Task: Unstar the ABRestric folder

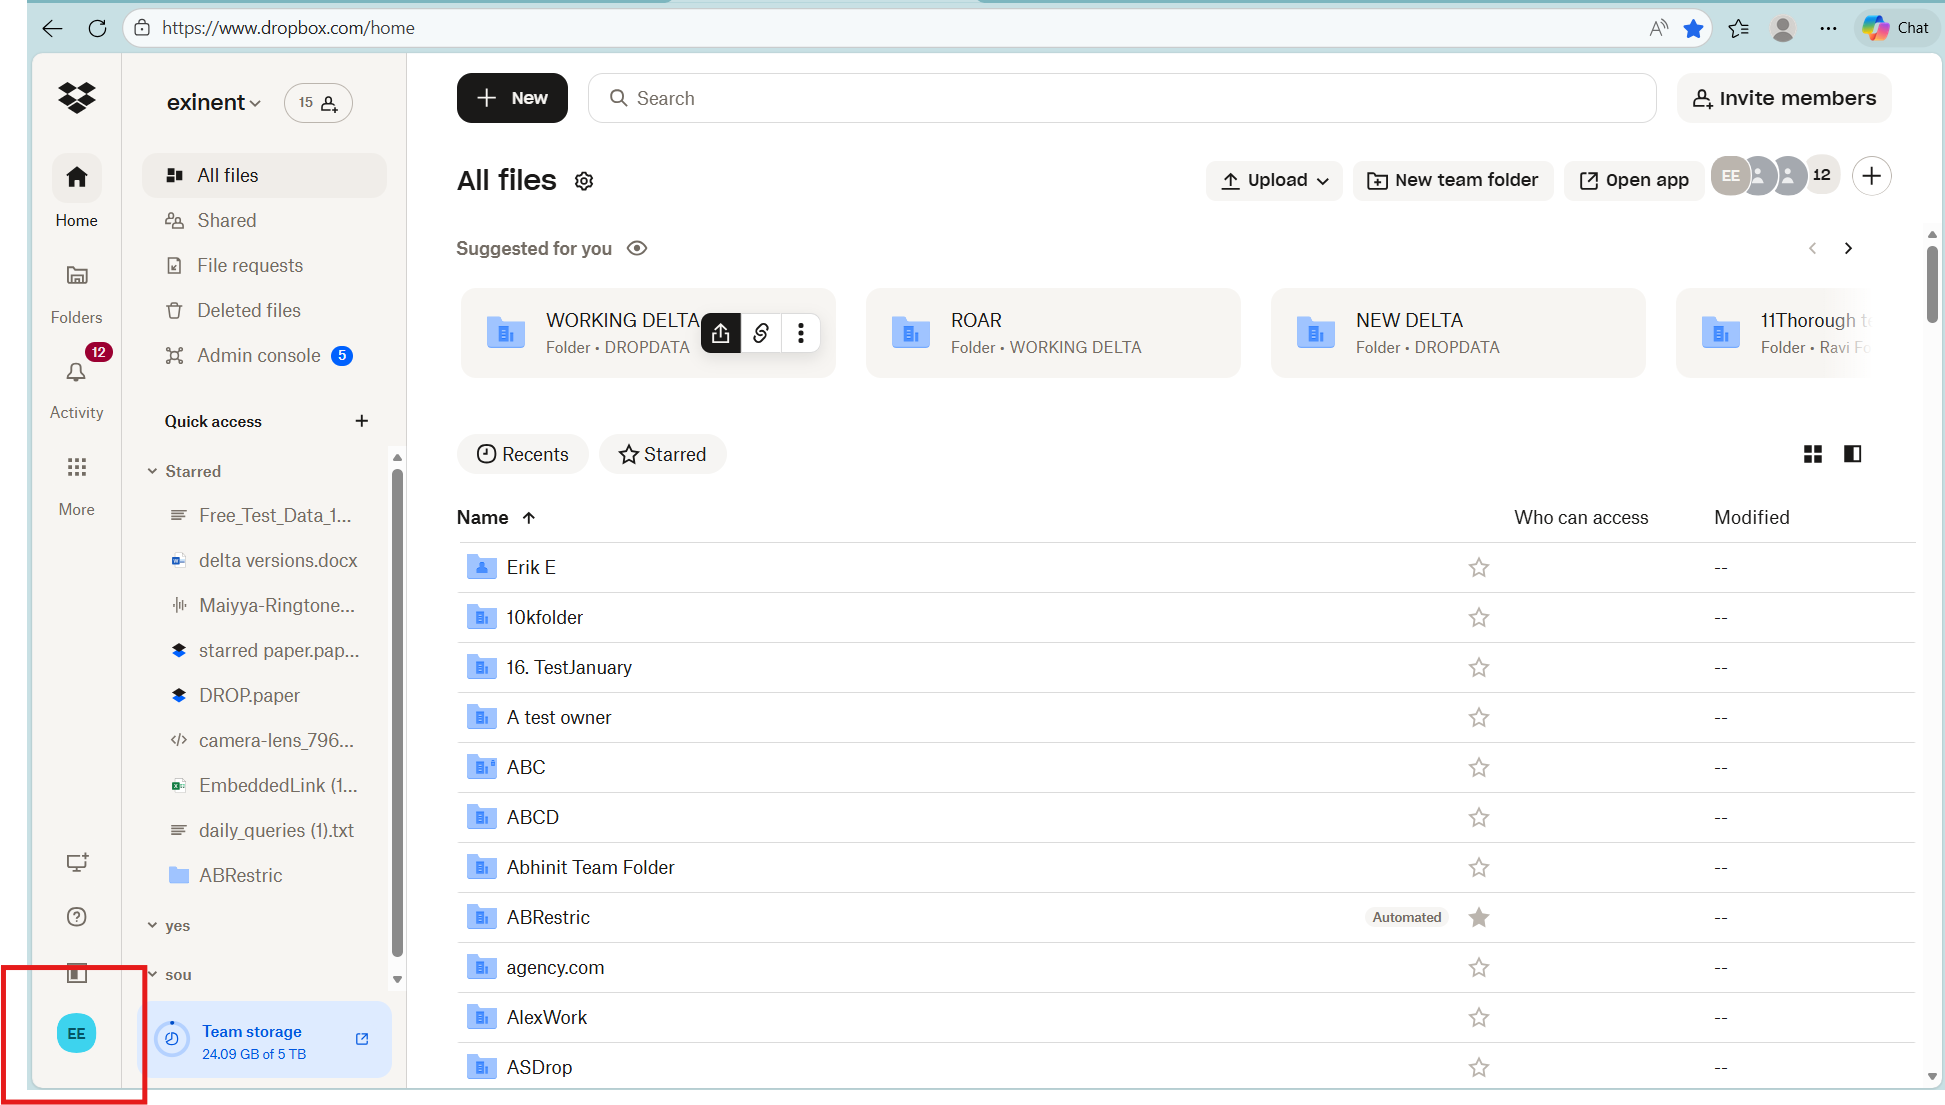Action: coord(1478,918)
